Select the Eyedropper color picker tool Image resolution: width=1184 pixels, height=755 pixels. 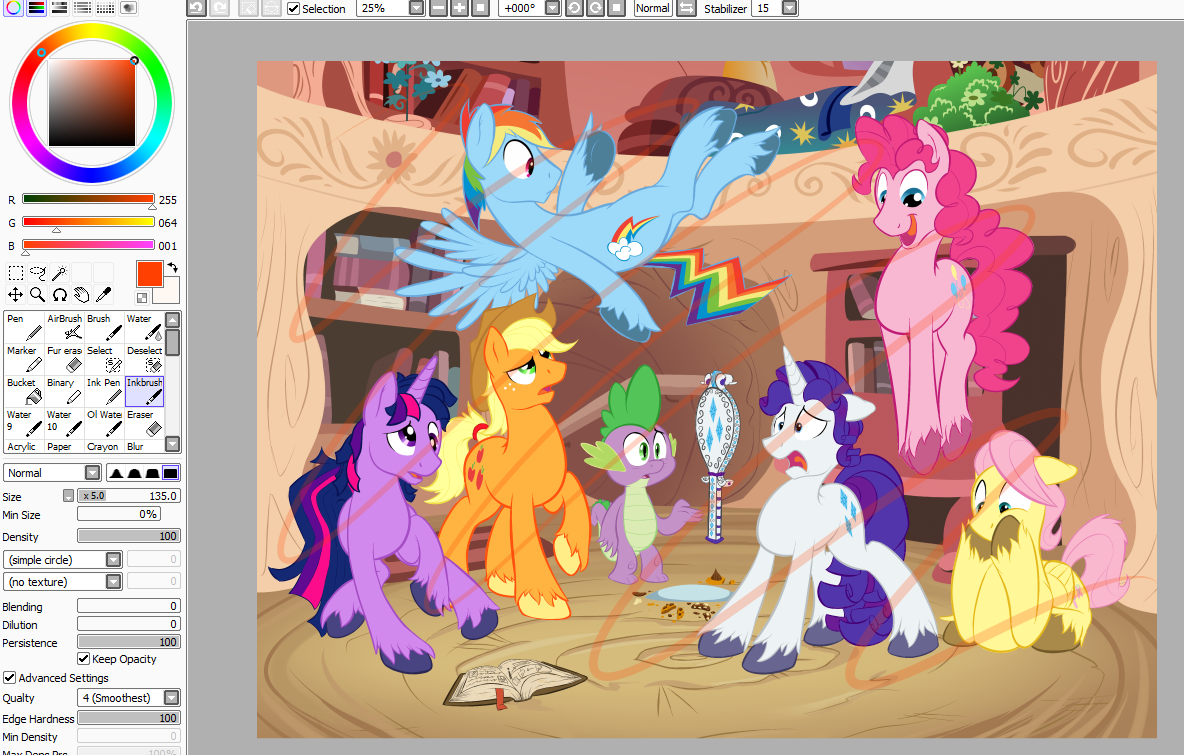coord(103,294)
